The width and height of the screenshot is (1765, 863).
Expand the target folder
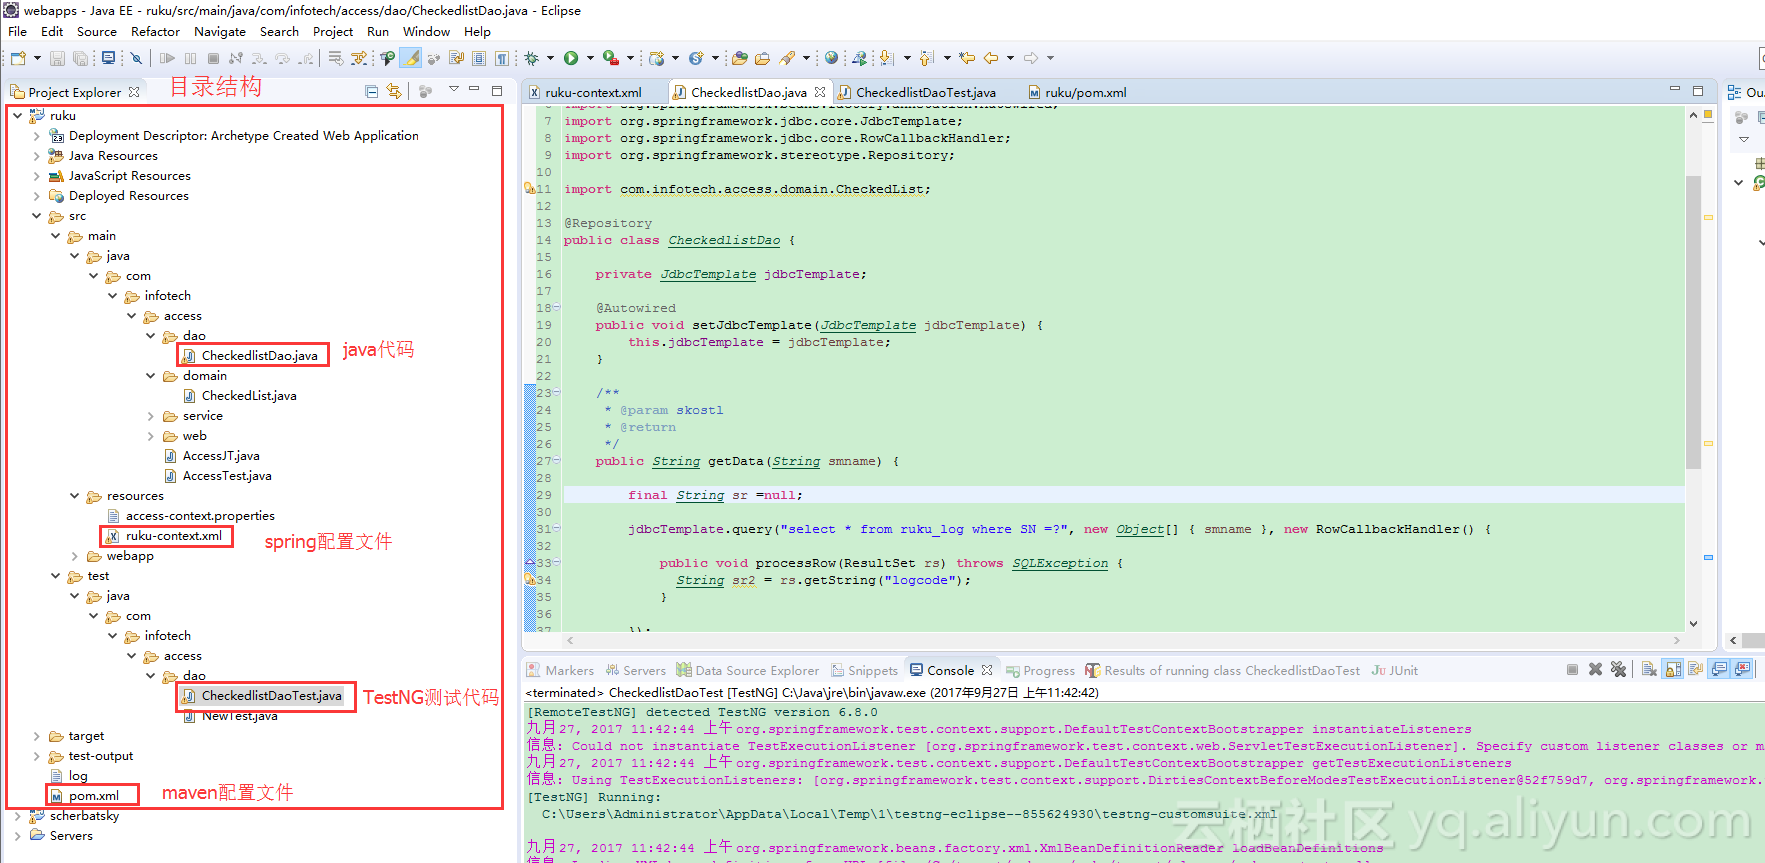36,736
